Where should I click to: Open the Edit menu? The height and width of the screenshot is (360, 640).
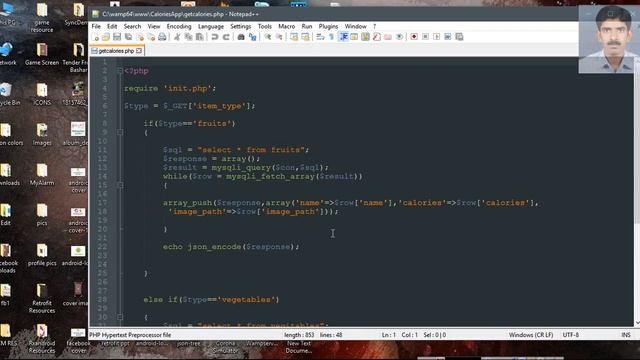tap(112, 26)
